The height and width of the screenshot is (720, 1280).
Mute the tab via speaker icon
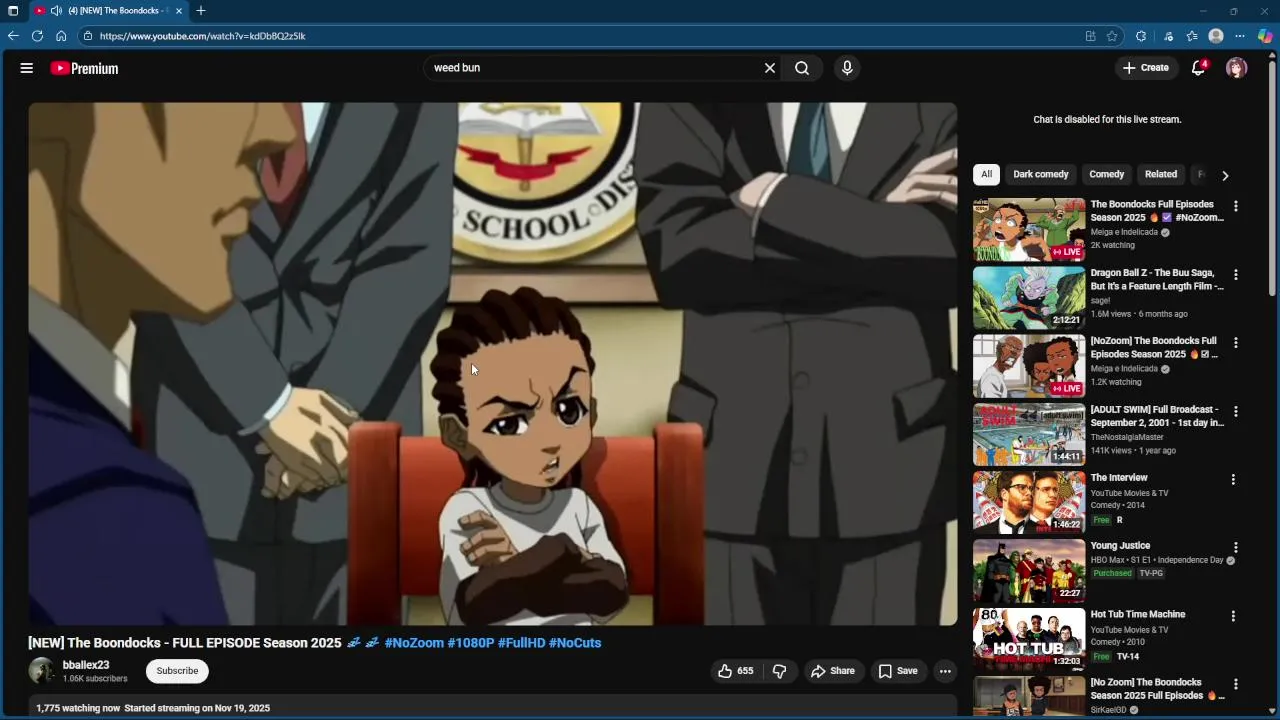[56, 11]
